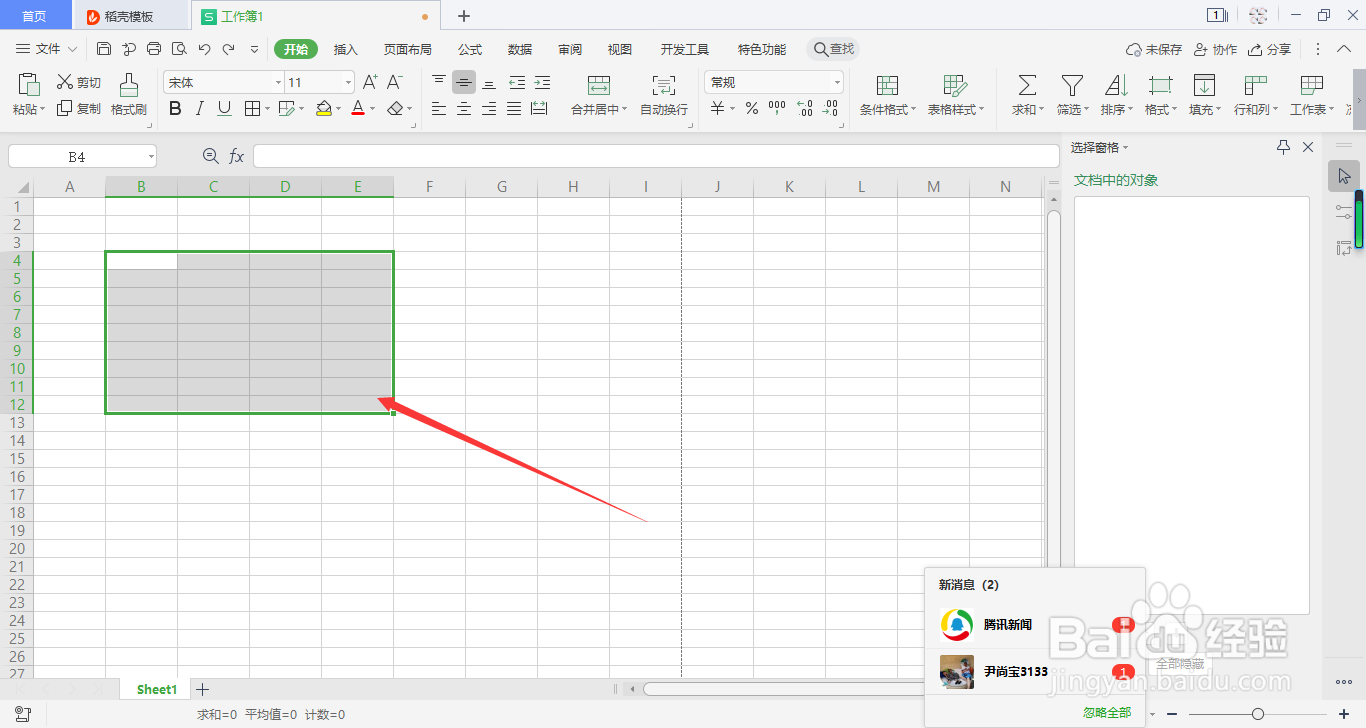Pin the selection pane (选择窗格)
This screenshot has height=728, width=1366.
[x=1284, y=147]
